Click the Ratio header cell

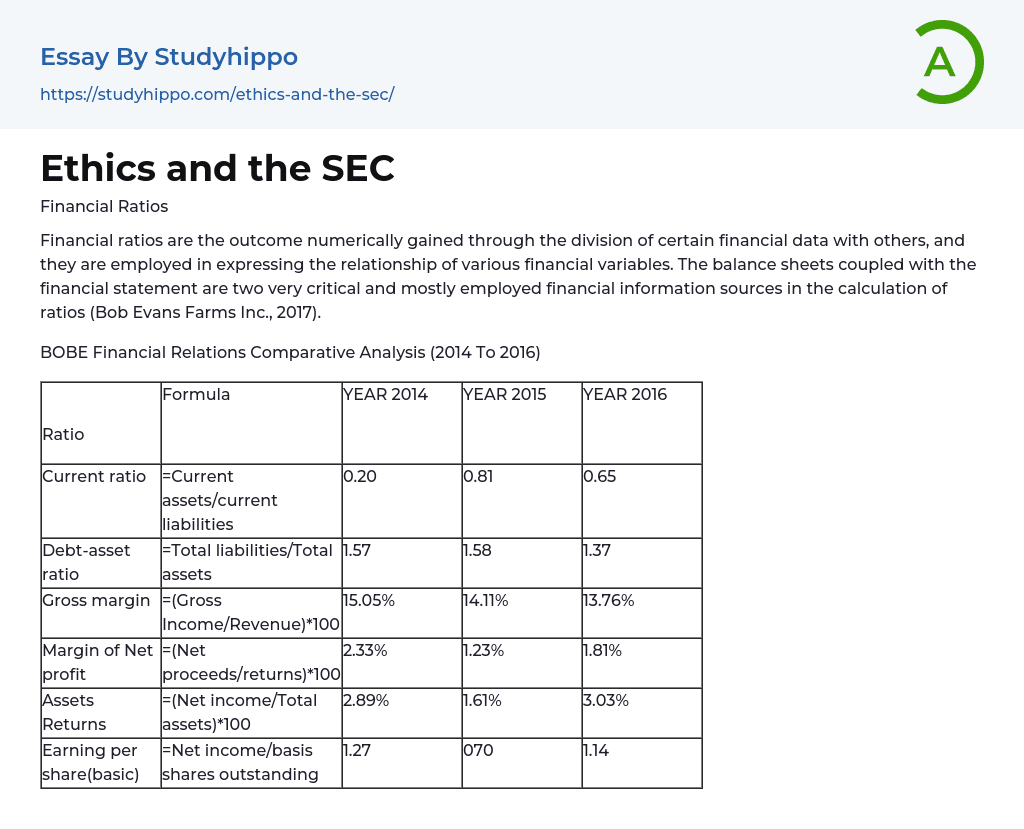pos(63,434)
